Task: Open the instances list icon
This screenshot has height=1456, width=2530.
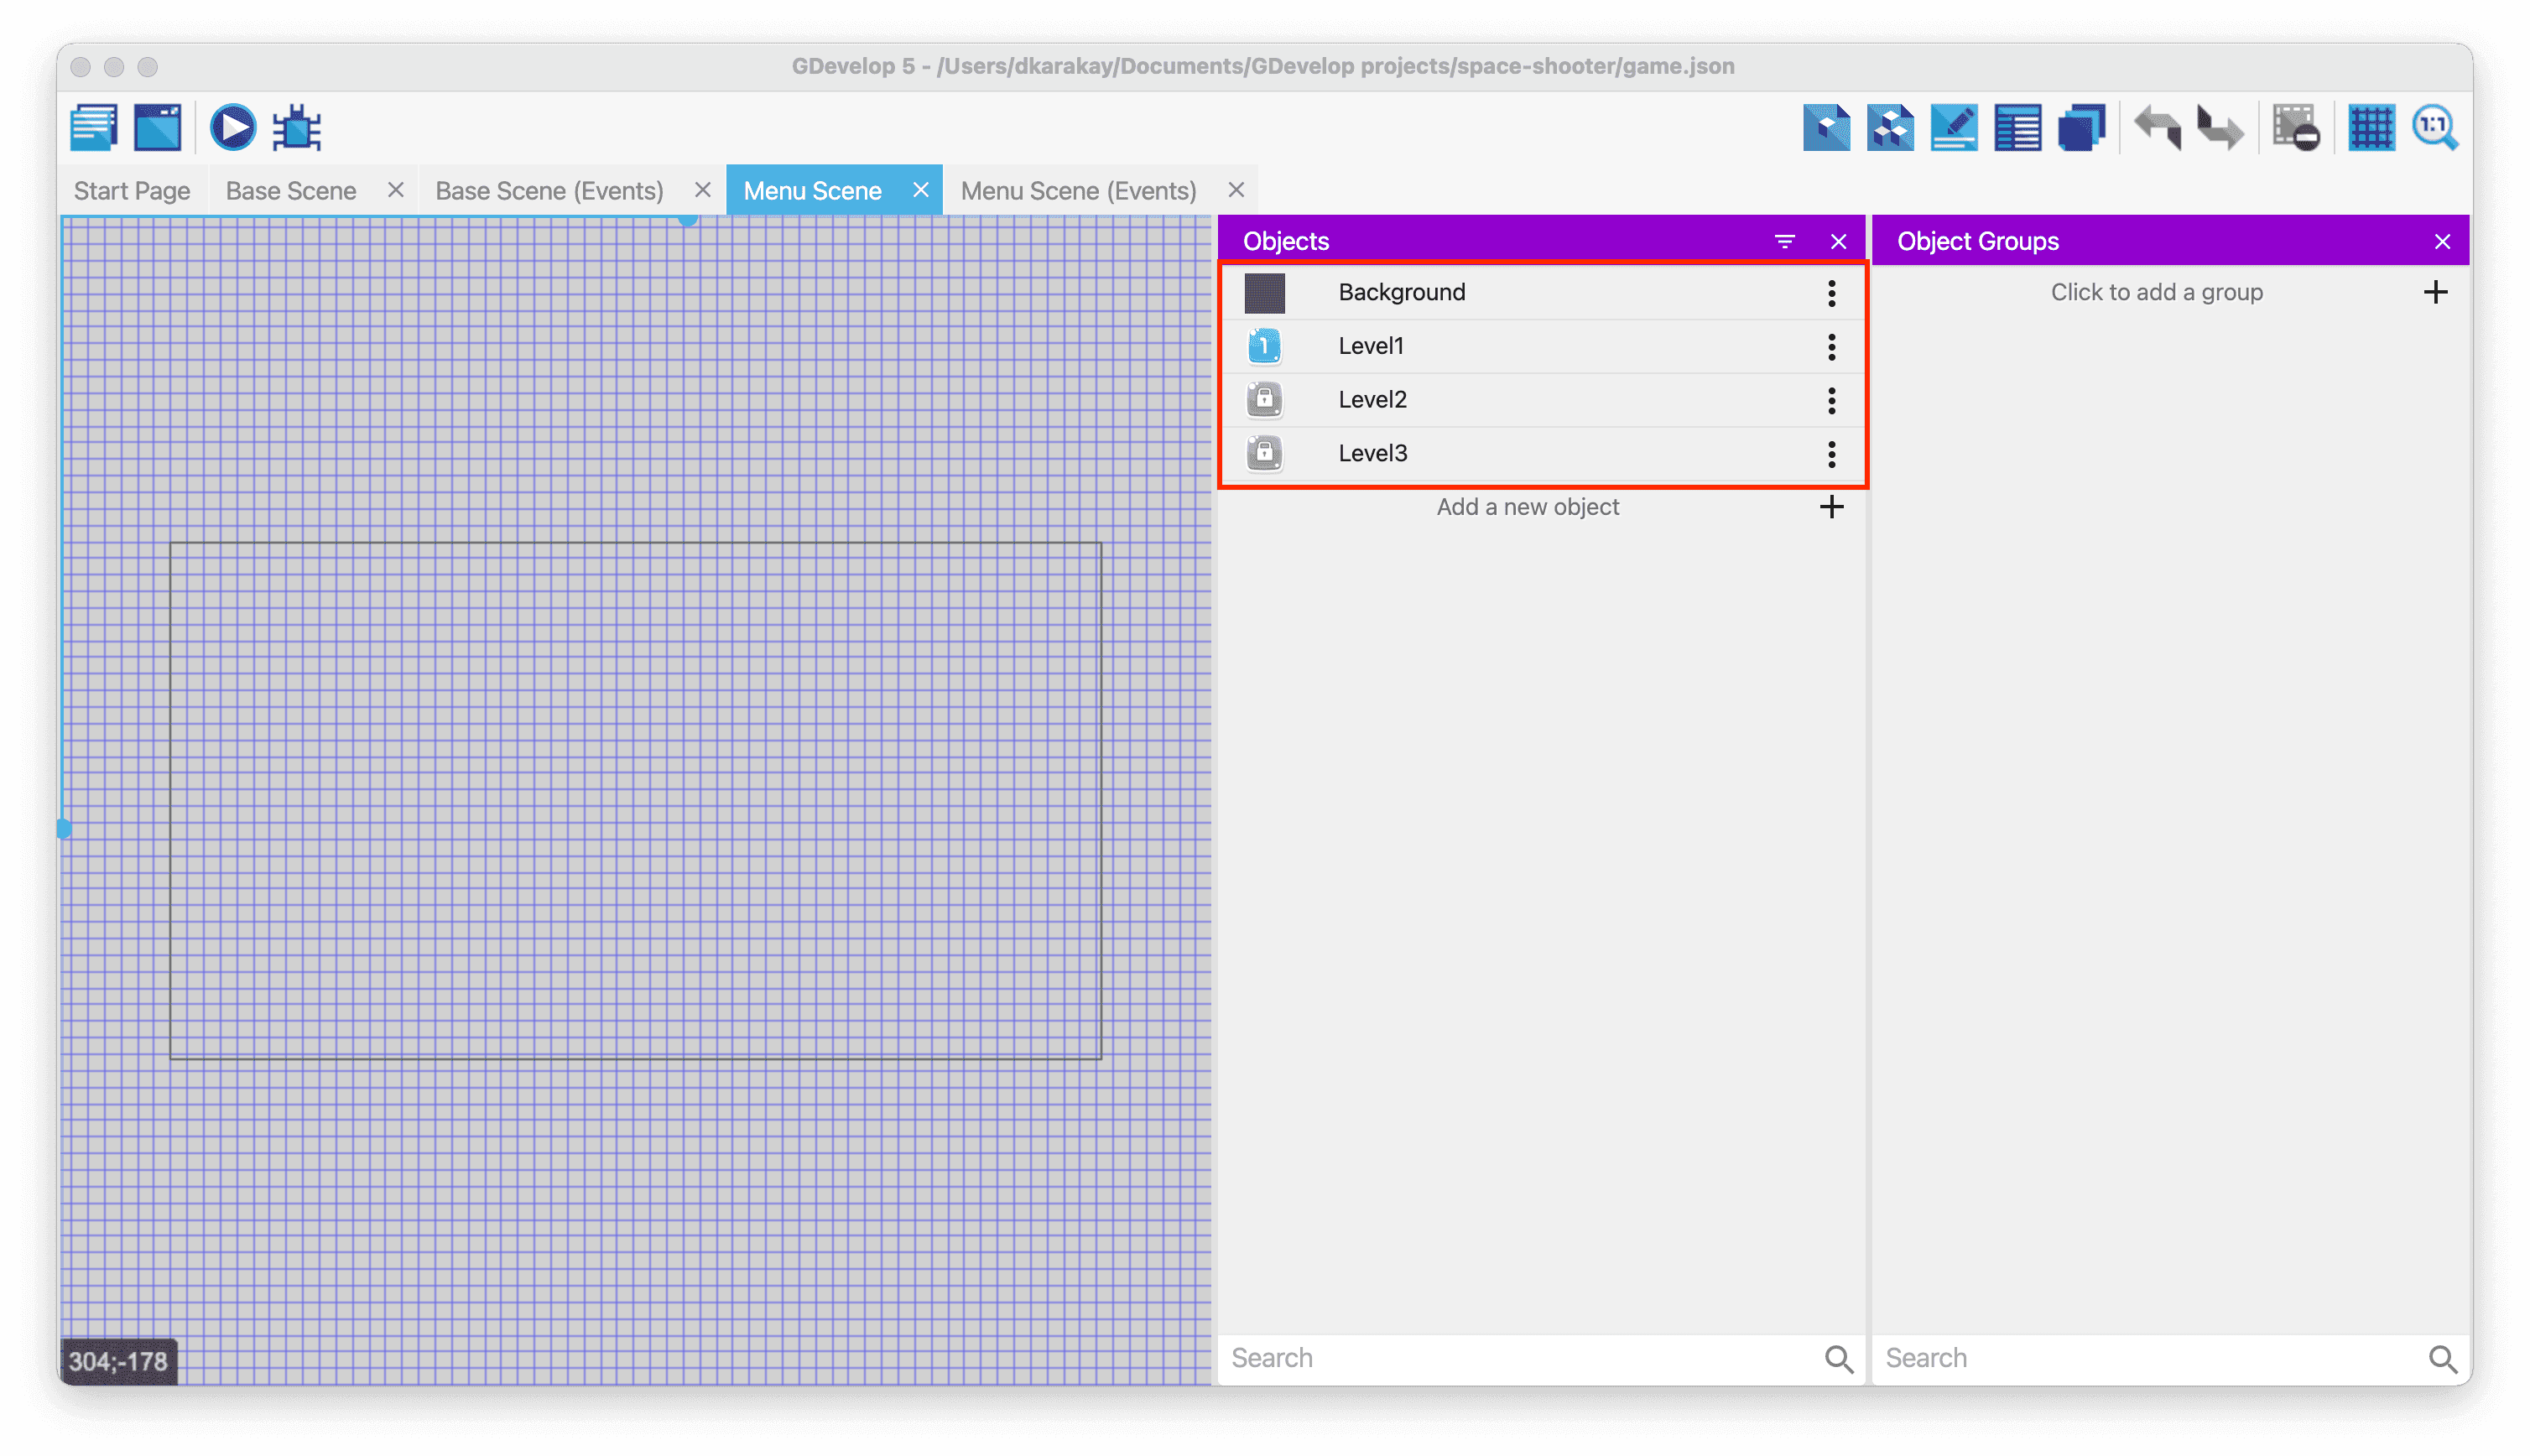Action: coord(2018,128)
